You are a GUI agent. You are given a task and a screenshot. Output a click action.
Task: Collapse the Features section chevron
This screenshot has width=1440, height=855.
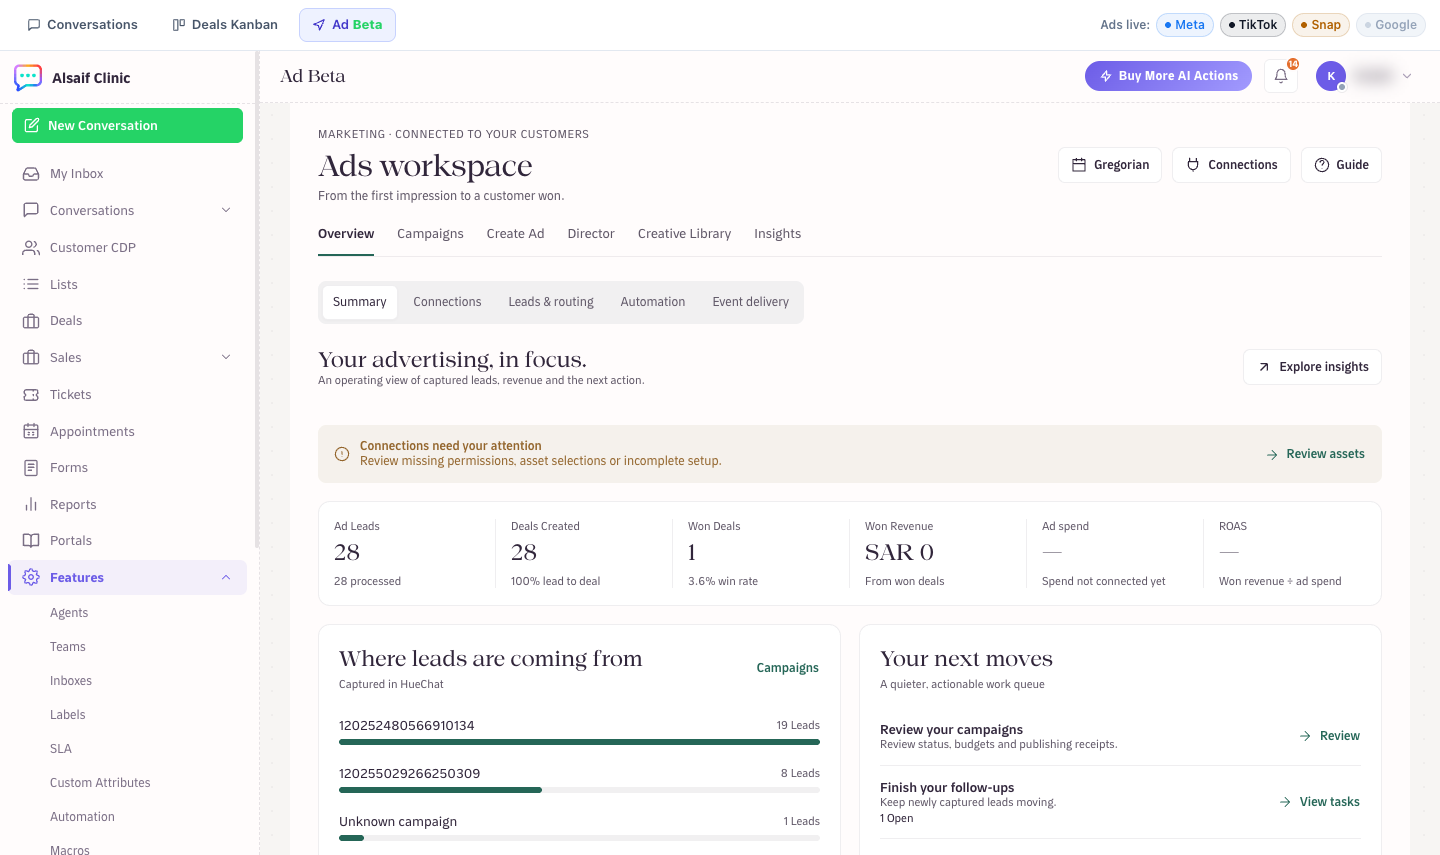pyautogui.click(x=226, y=578)
